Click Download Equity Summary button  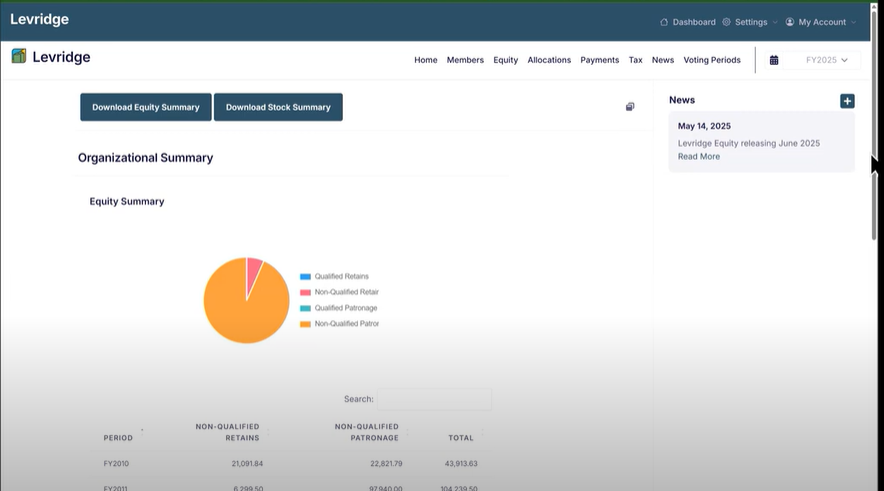point(145,107)
